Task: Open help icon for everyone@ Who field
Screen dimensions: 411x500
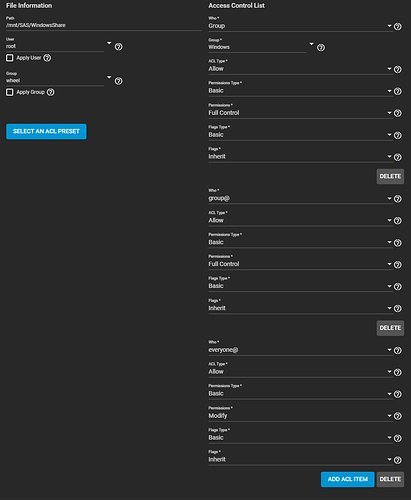Action: click(398, 350)
